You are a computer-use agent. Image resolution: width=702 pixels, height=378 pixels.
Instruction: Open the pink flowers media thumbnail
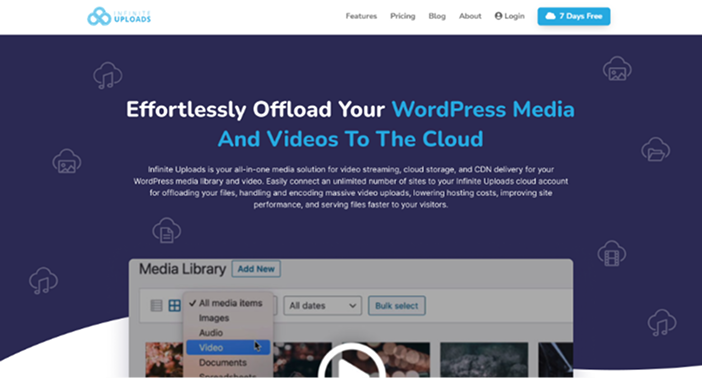point(164,360)
